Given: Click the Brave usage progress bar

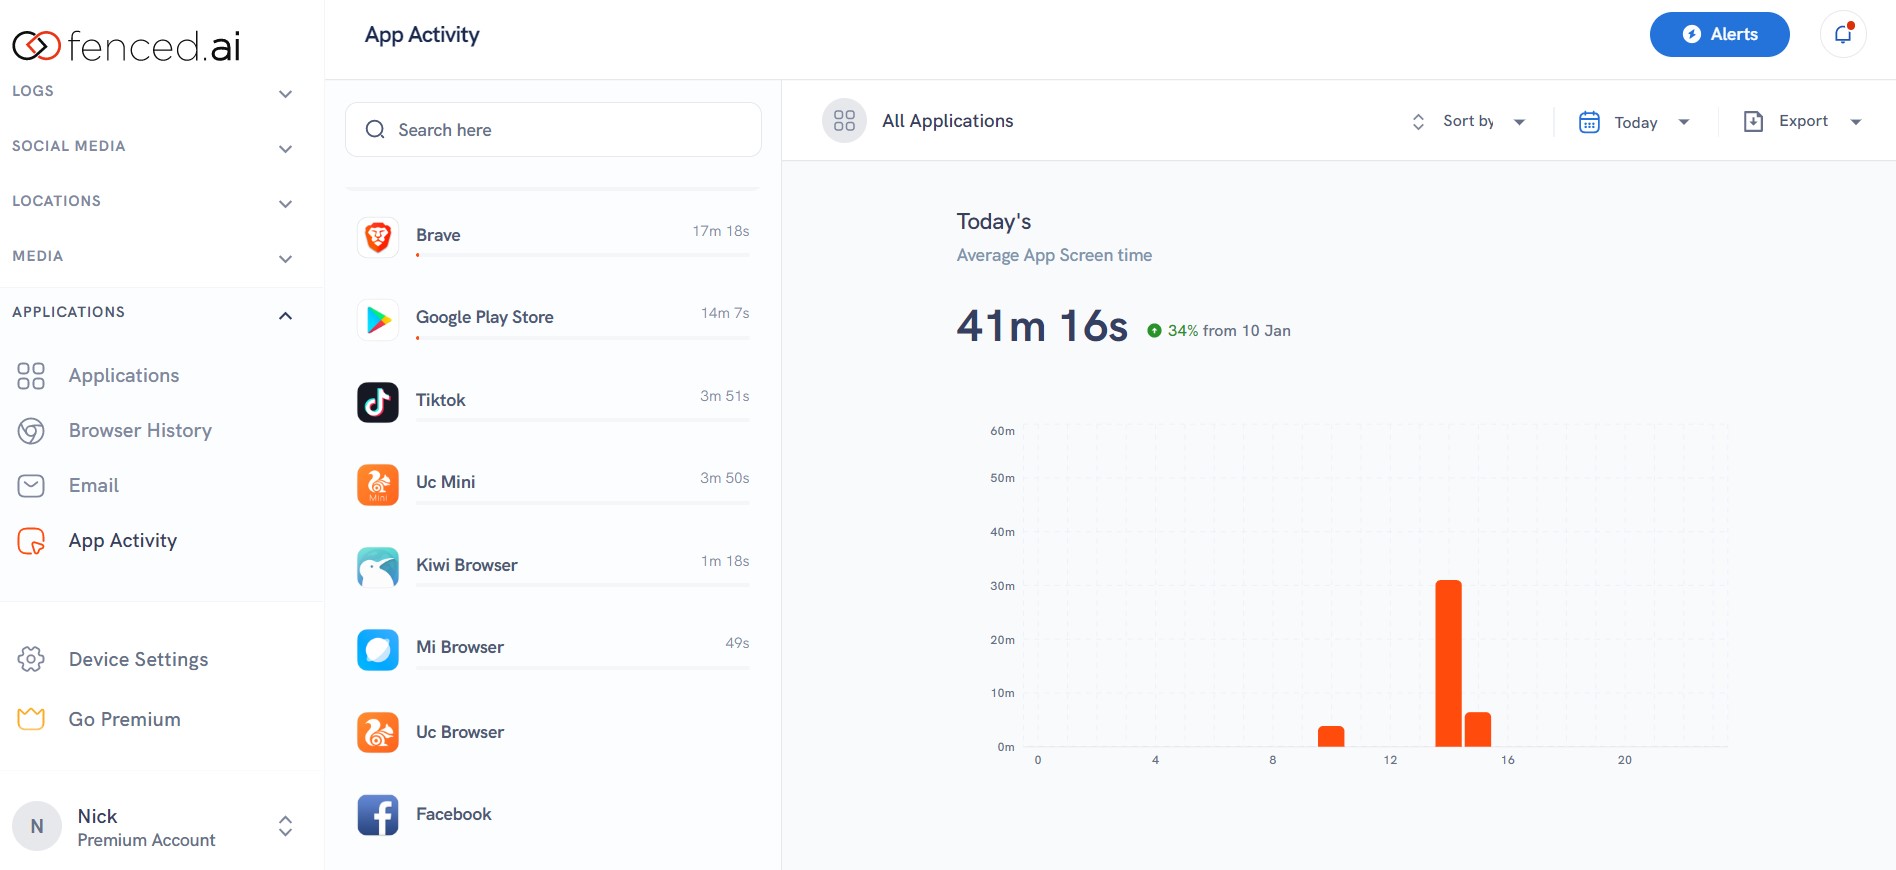Looking at the screenshot, I should 583,256.
